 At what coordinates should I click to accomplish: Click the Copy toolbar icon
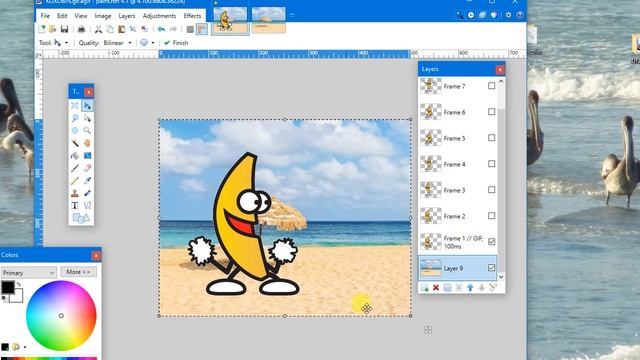pyautogui.click(x=110, y=29)
